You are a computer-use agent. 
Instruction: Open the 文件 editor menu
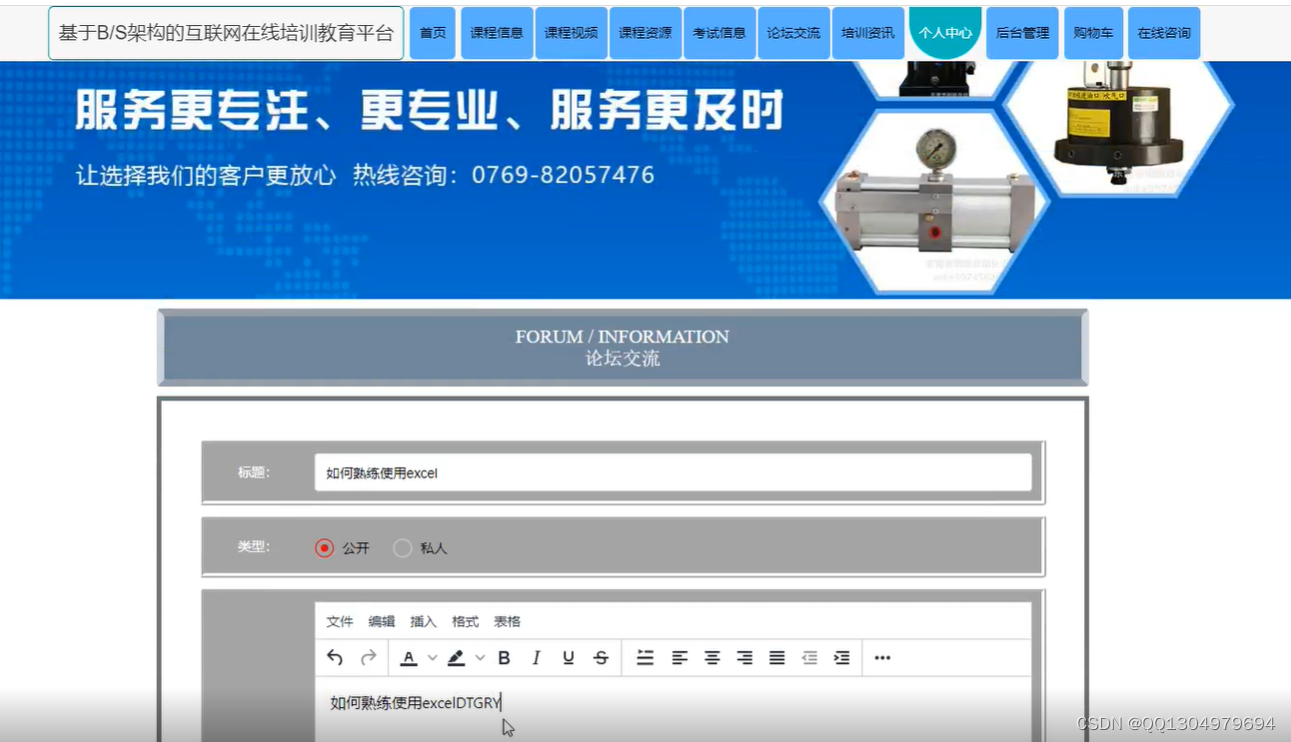tap(340, 622)
